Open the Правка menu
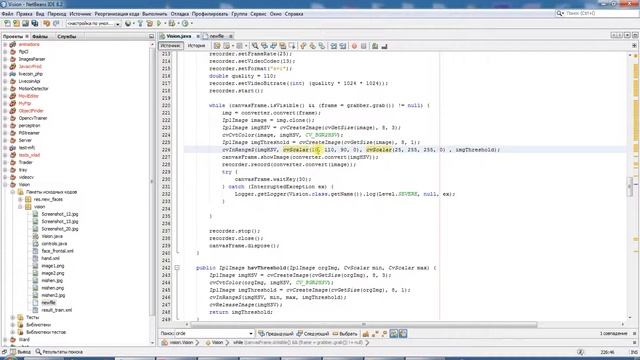640x360 pixels. [24, 14]
